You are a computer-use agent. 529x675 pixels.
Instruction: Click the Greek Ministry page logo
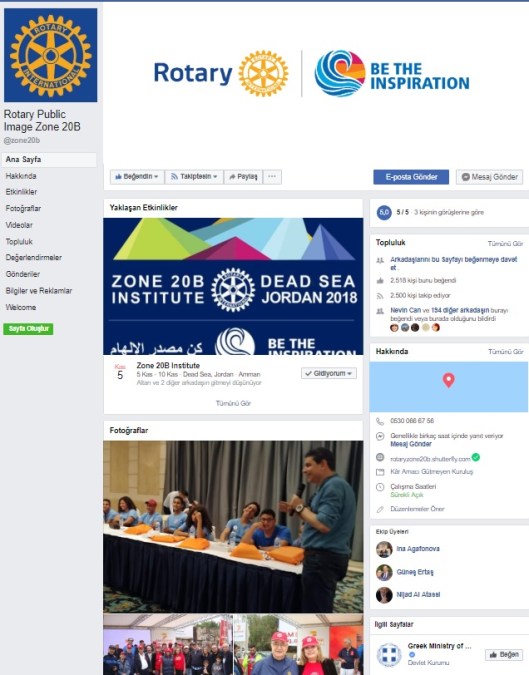tap(389, 654)
